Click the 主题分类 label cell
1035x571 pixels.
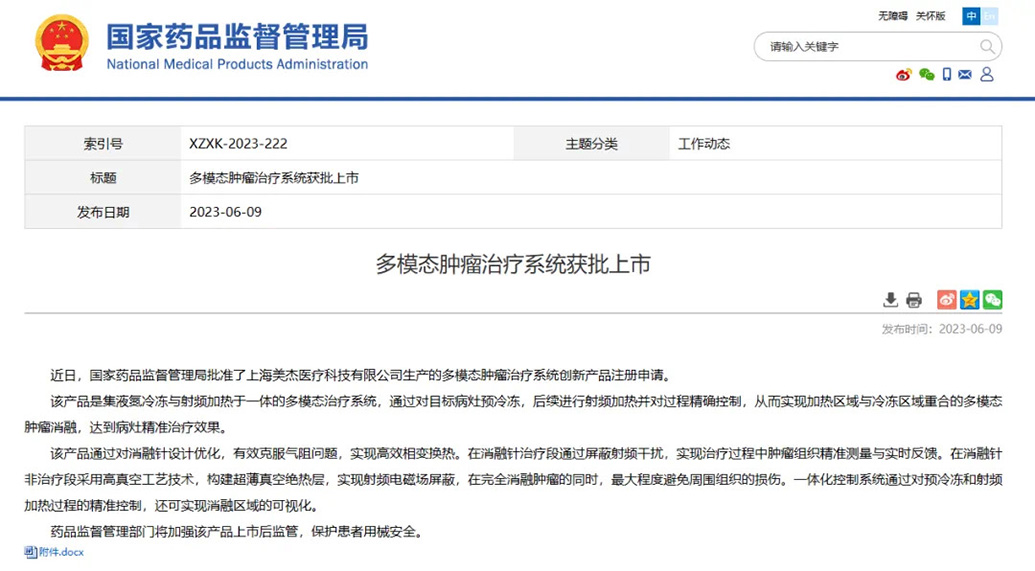click(591, 144)
